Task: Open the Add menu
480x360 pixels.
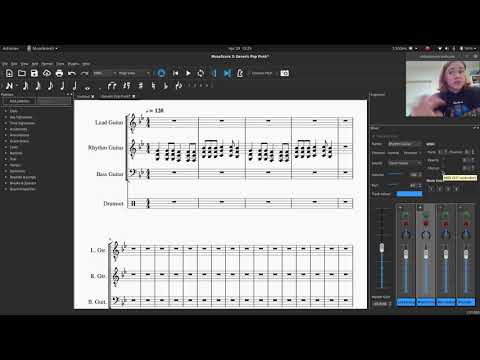Action: point(35,64)
